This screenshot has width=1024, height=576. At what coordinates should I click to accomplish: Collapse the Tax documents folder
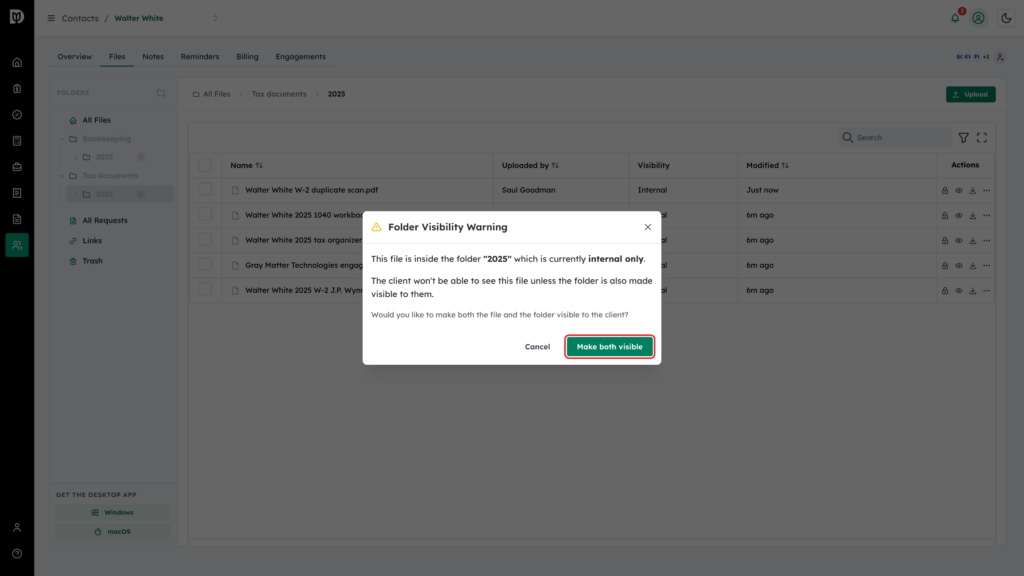tap(63, 176)
